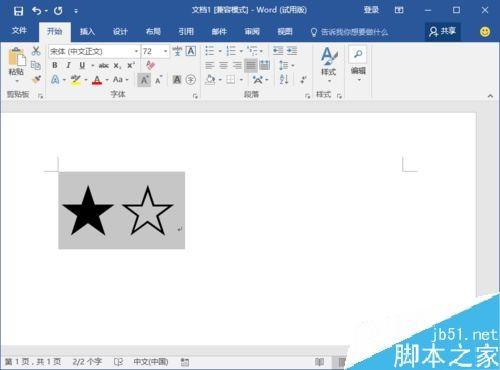This screenshot has width=500, height=370.
Task: Click the Format Painter brush icon
Action: (36, 79)
